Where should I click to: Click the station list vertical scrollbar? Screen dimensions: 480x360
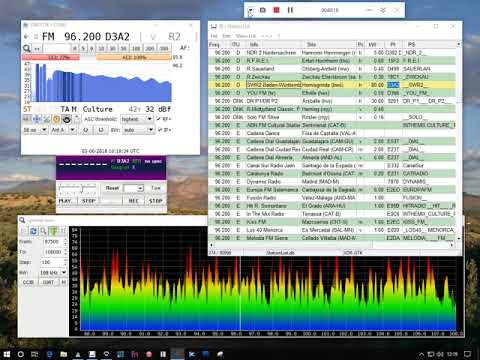click(x=459, y=141)
